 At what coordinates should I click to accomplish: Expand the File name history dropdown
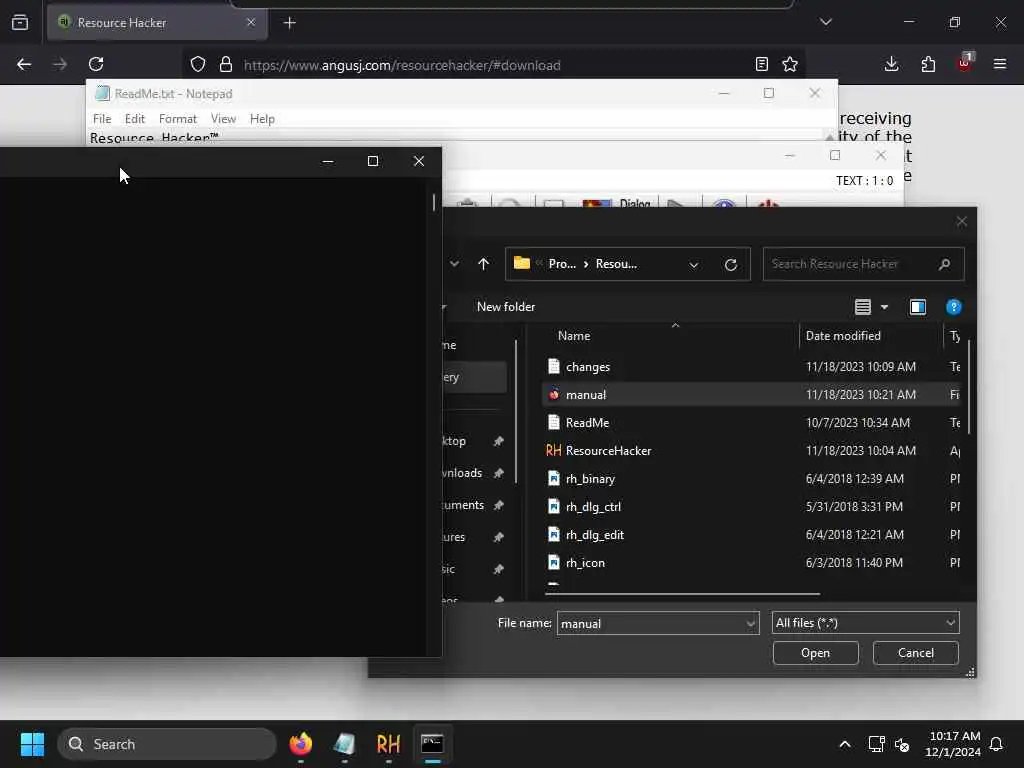pyautogui.click(x=751, y=623)
